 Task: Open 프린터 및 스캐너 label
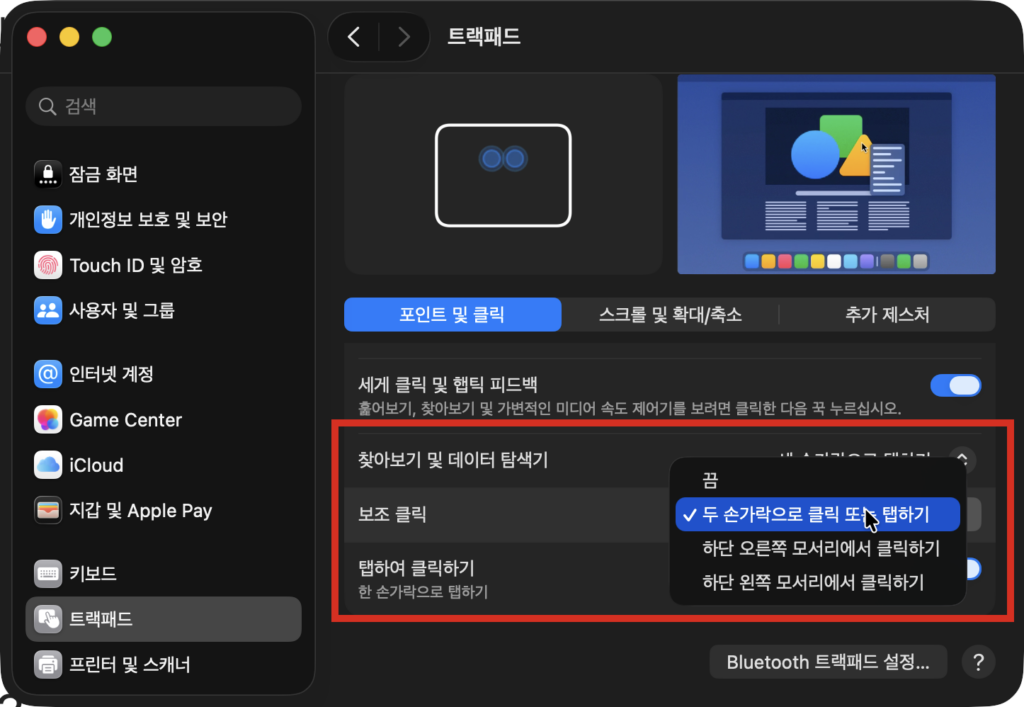click(x=129, y=665)
